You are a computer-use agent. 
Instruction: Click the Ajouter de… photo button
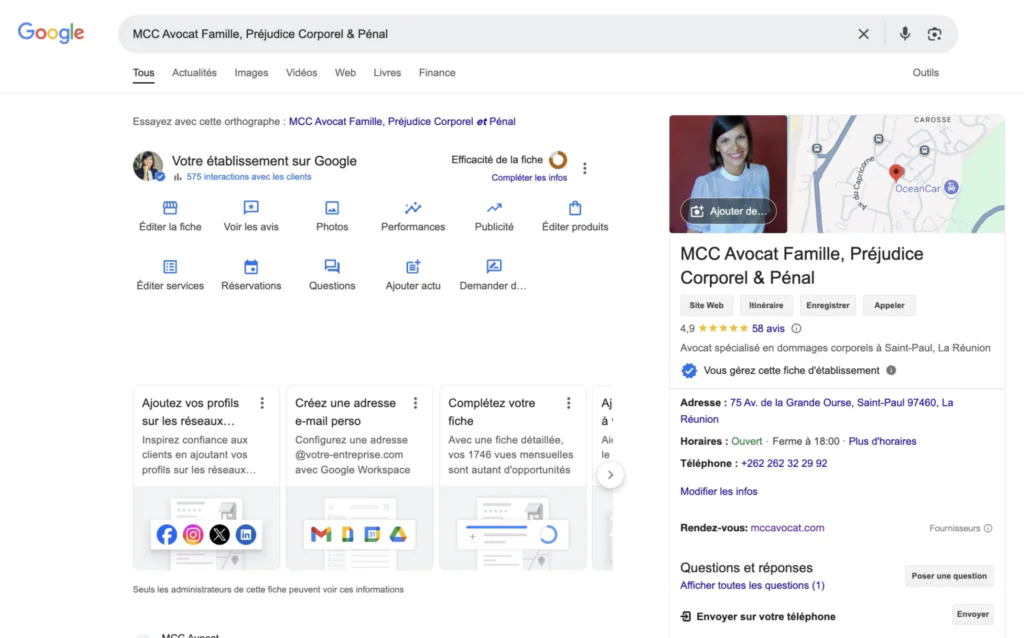[x=728, y=211]
